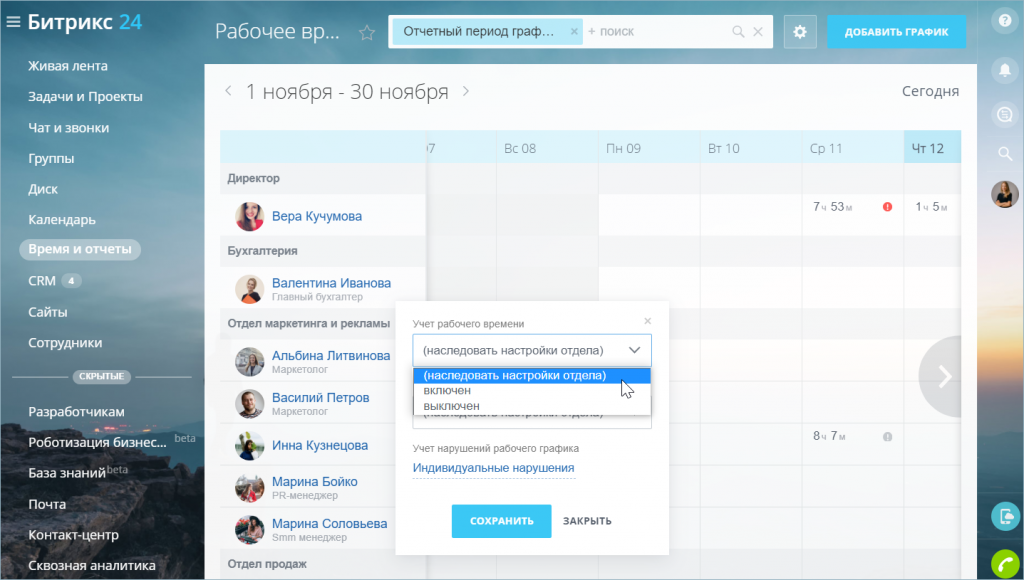Click the поиск filter input field
The height and width of the screenshot is (580, 1024).
pos(656,31)
